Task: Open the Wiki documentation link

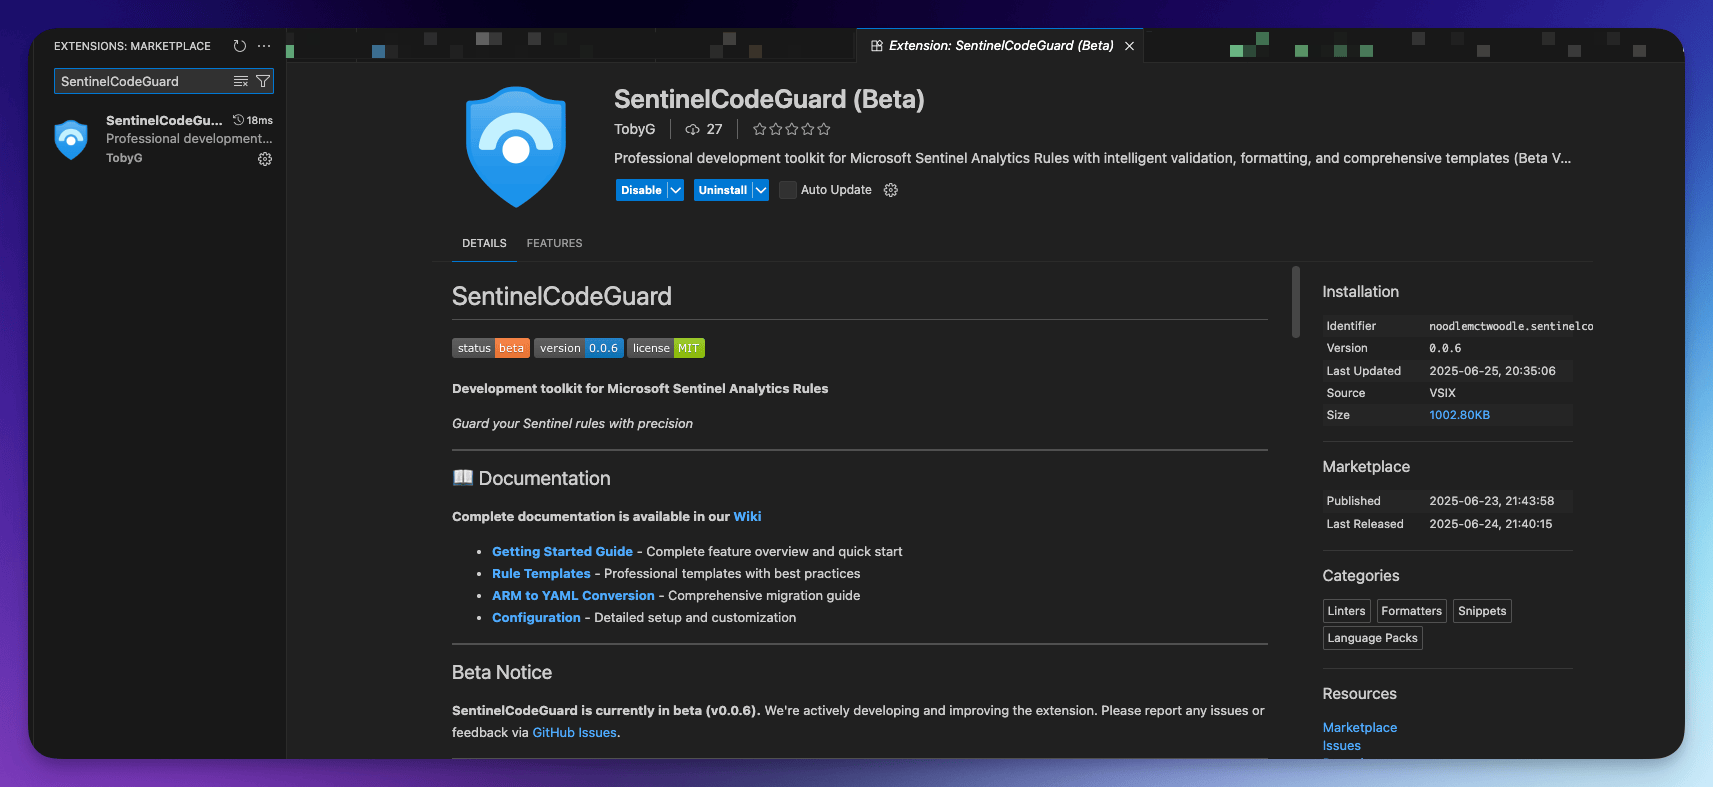Action: click(x=747, y=517)
